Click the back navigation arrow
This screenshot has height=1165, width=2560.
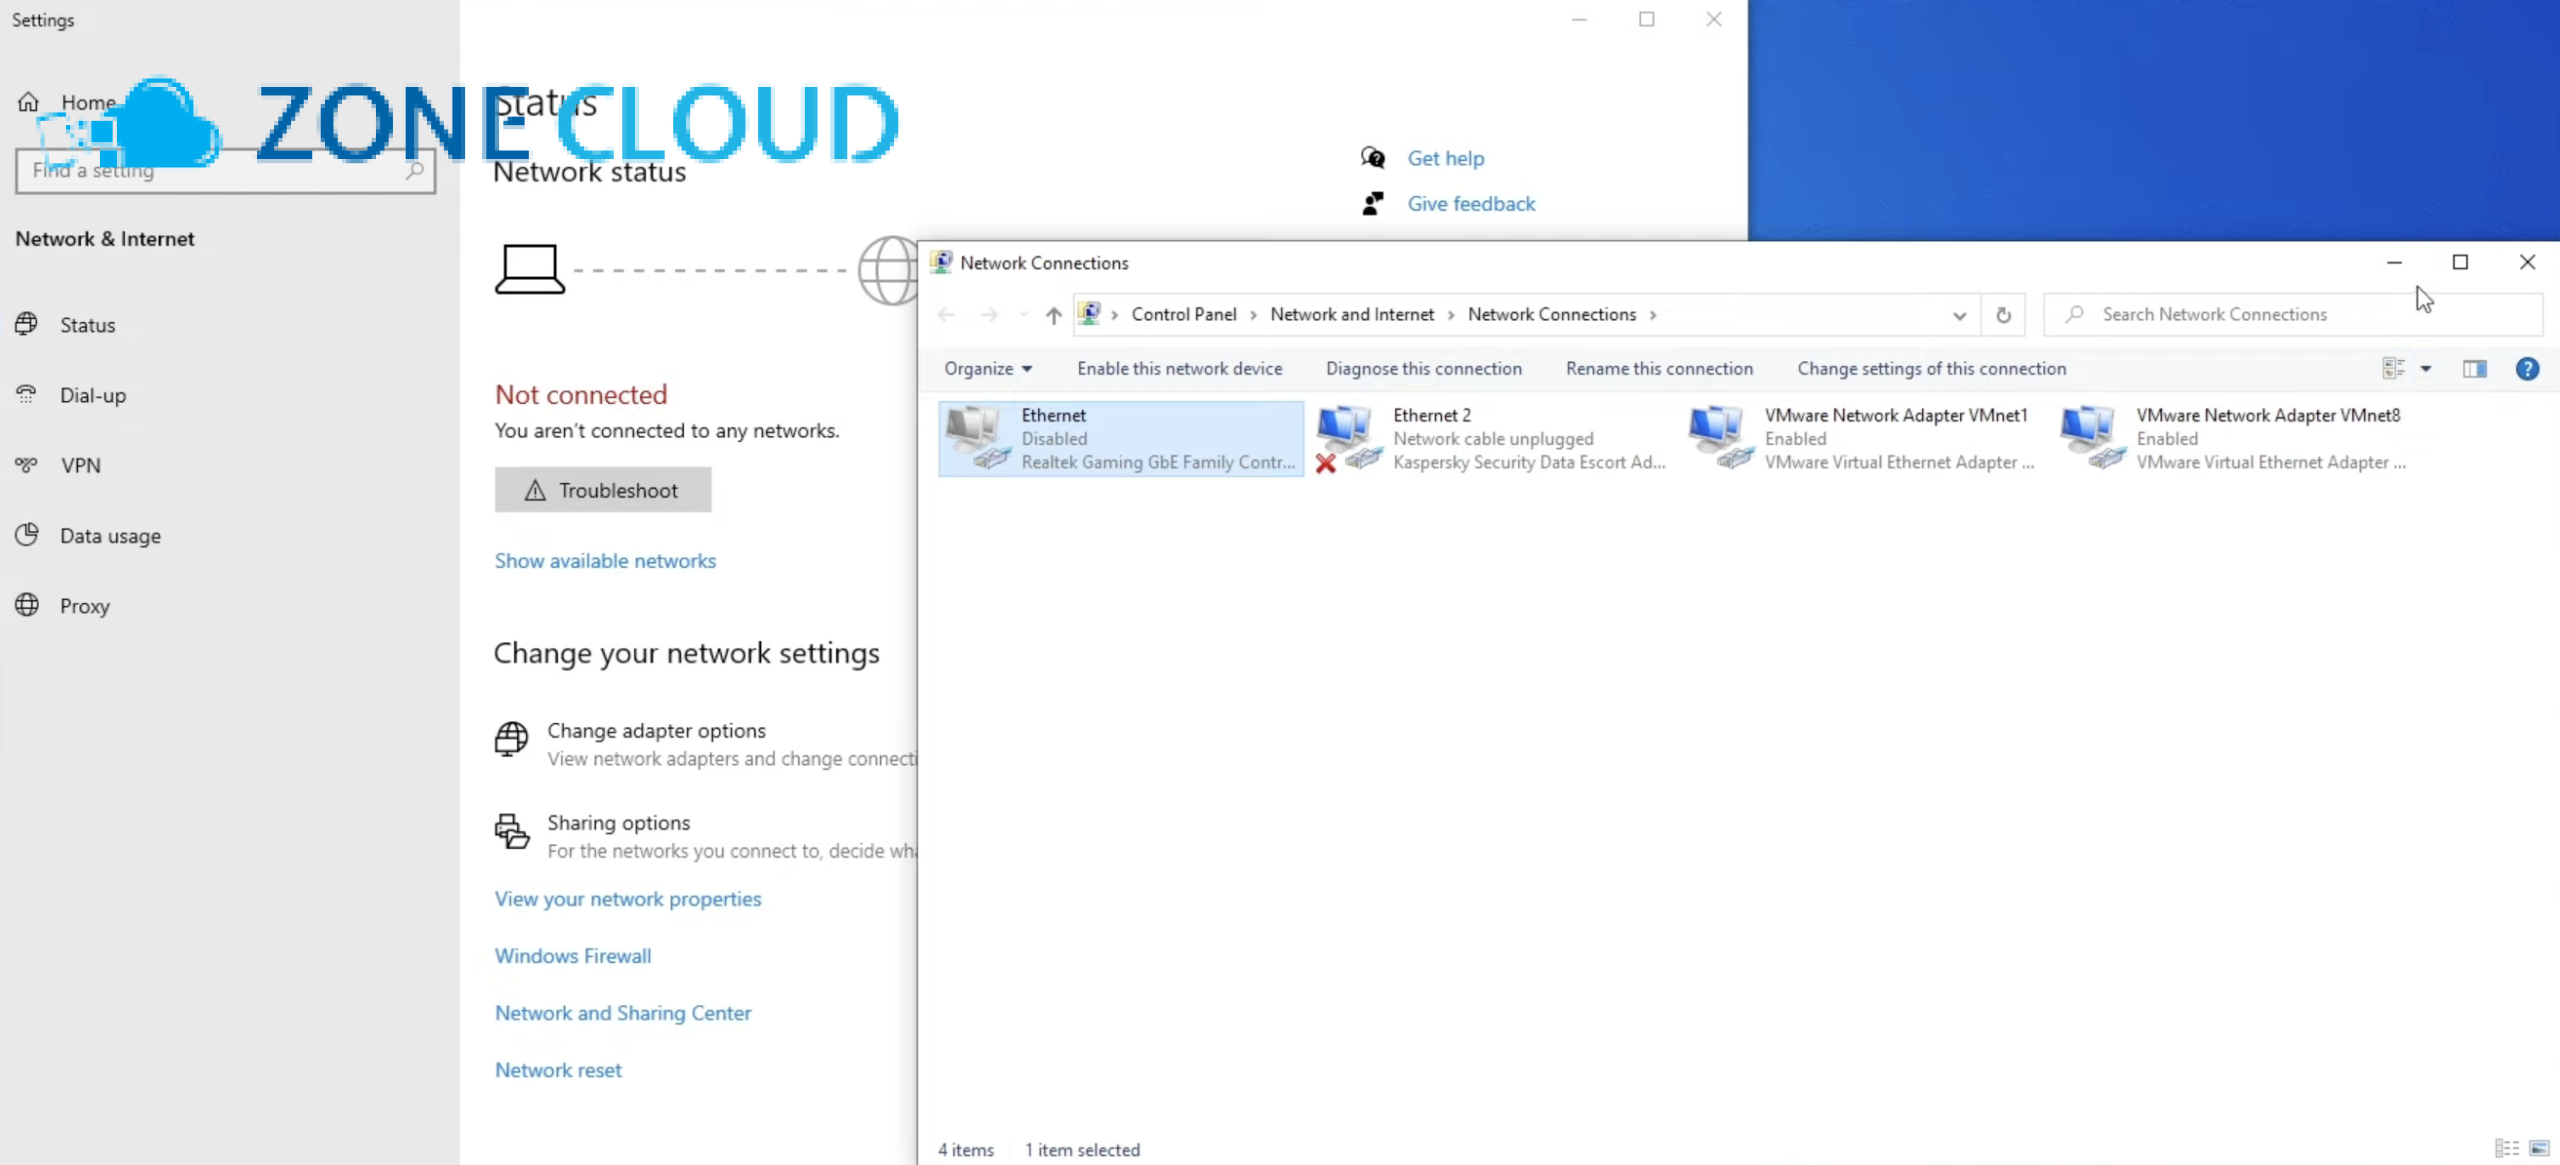coord(946,315)
